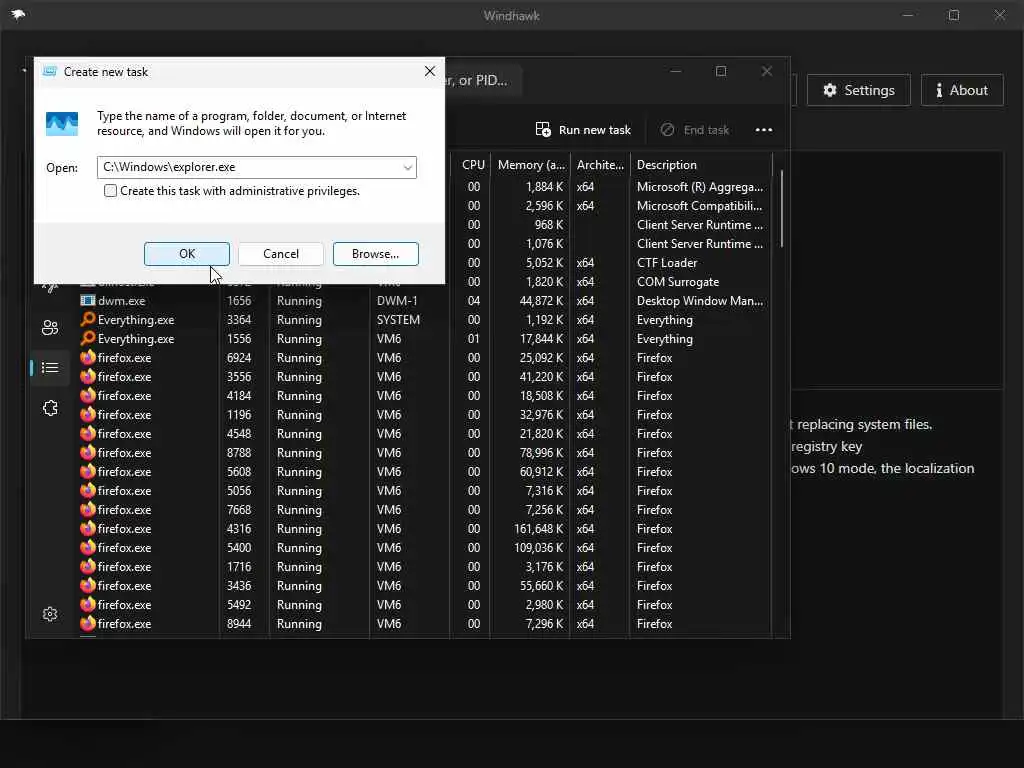Click the dwm.exe process icon
Screen dimensions: 1024x768
(x=88, y=300)
